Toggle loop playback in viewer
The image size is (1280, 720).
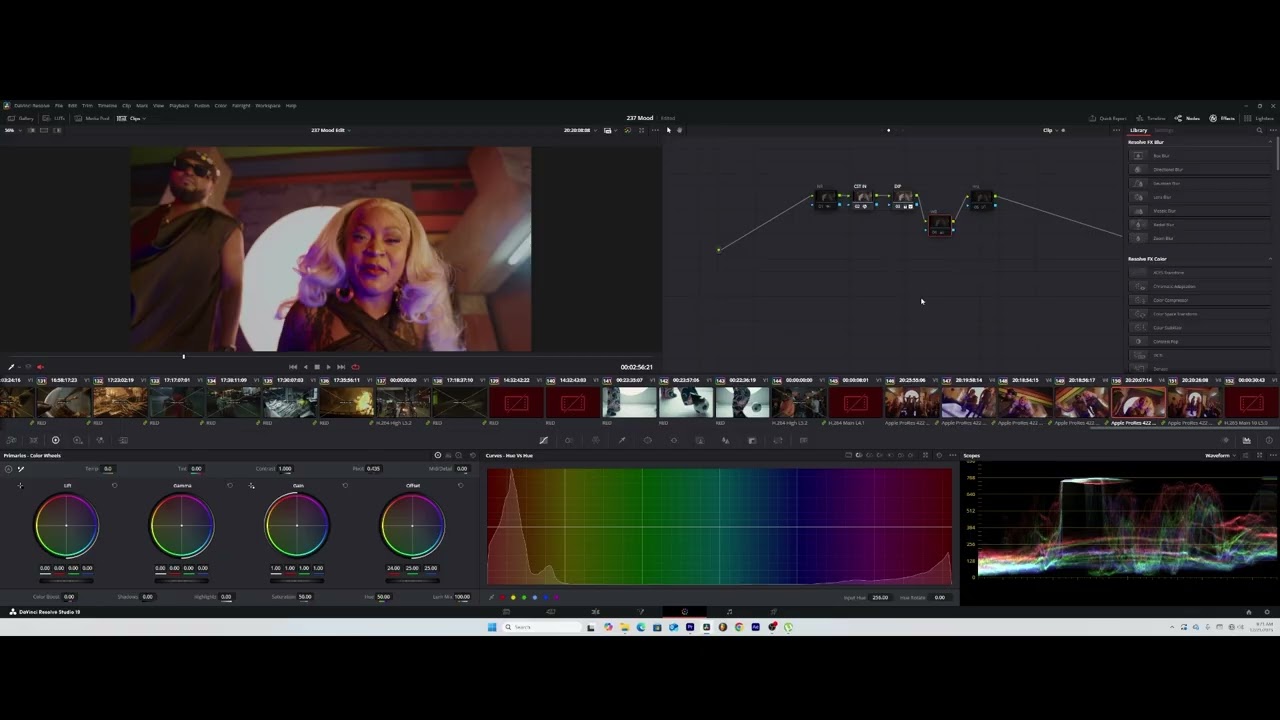[355, 367]
